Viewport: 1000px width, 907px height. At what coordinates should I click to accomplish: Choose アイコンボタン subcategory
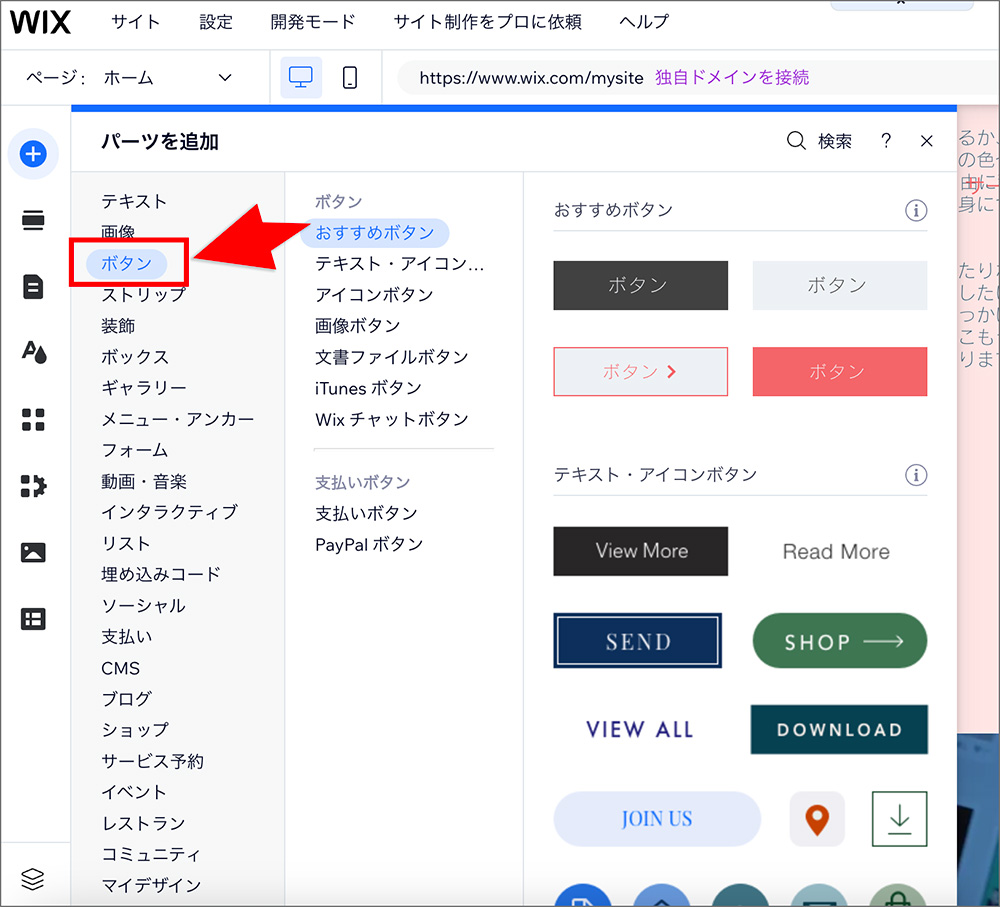(x=374, y=295)
